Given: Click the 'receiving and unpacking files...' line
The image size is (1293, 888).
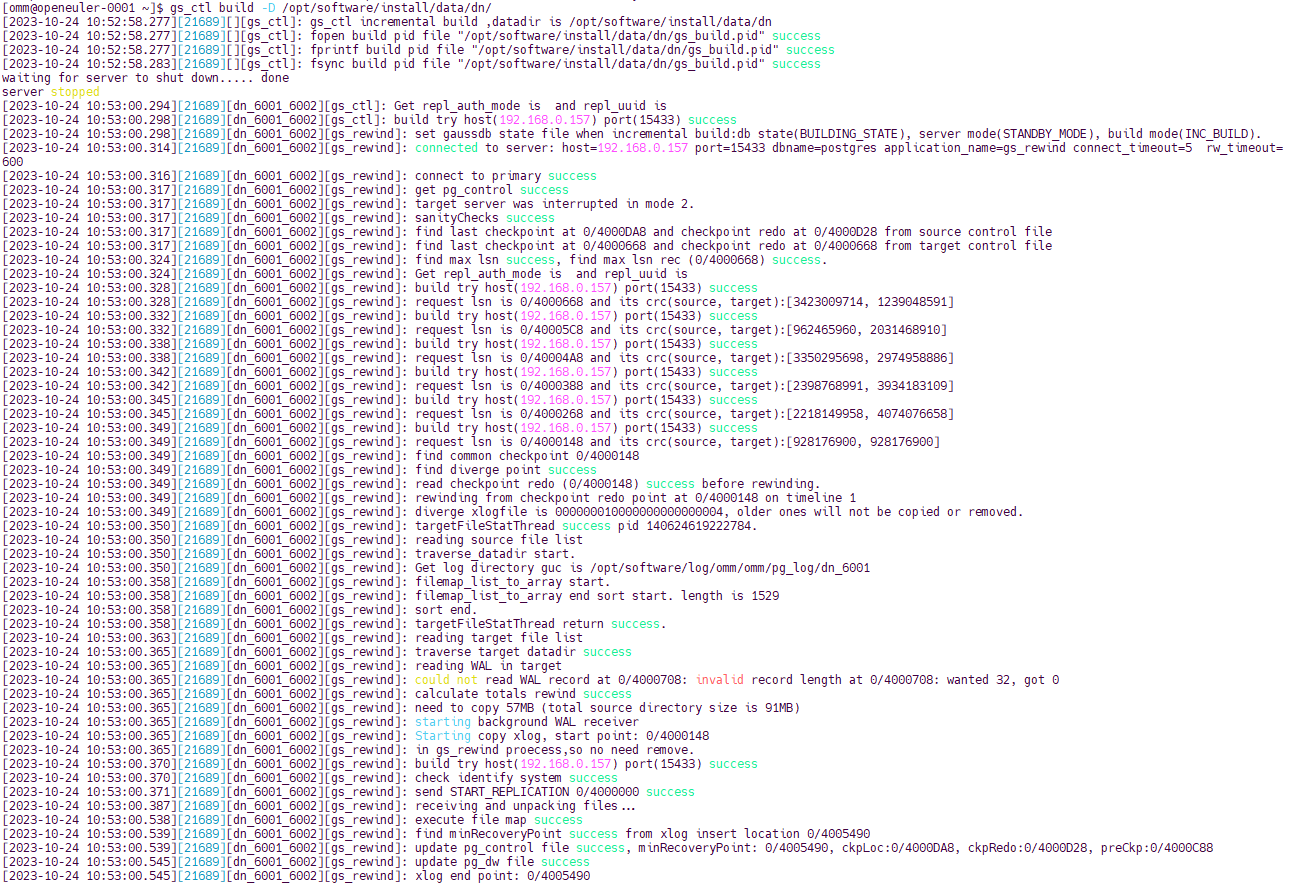Looking at the screenshot, I should click(x=319, y=805).
